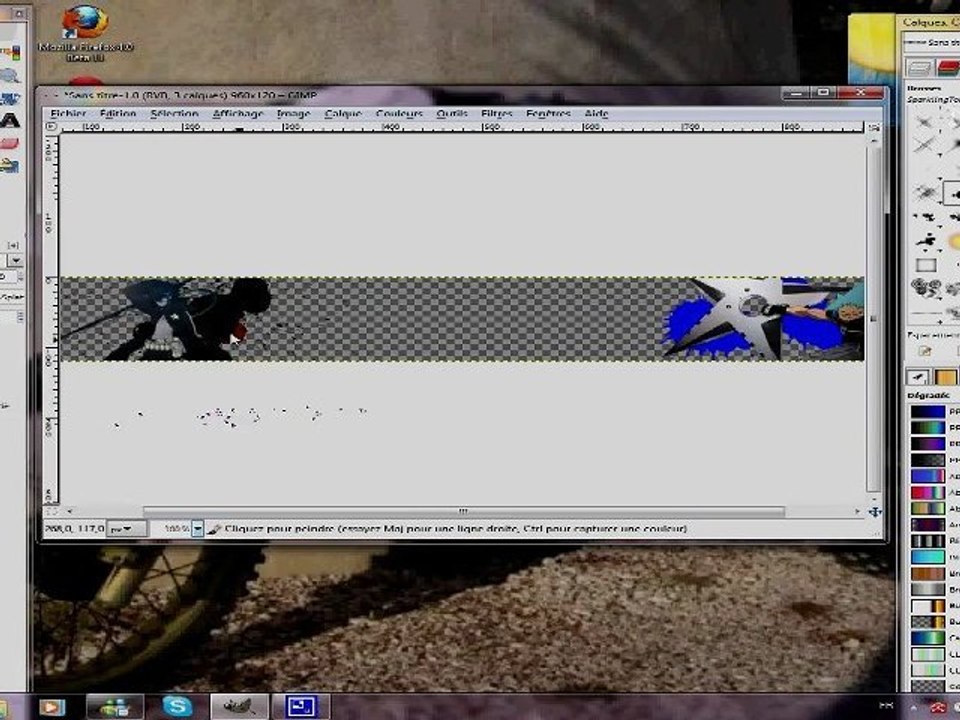Click the 'Cliquez pour peindre' status hint
This screenshot has width=960, height=720.
pyautogui.click(x=456, y=528)
